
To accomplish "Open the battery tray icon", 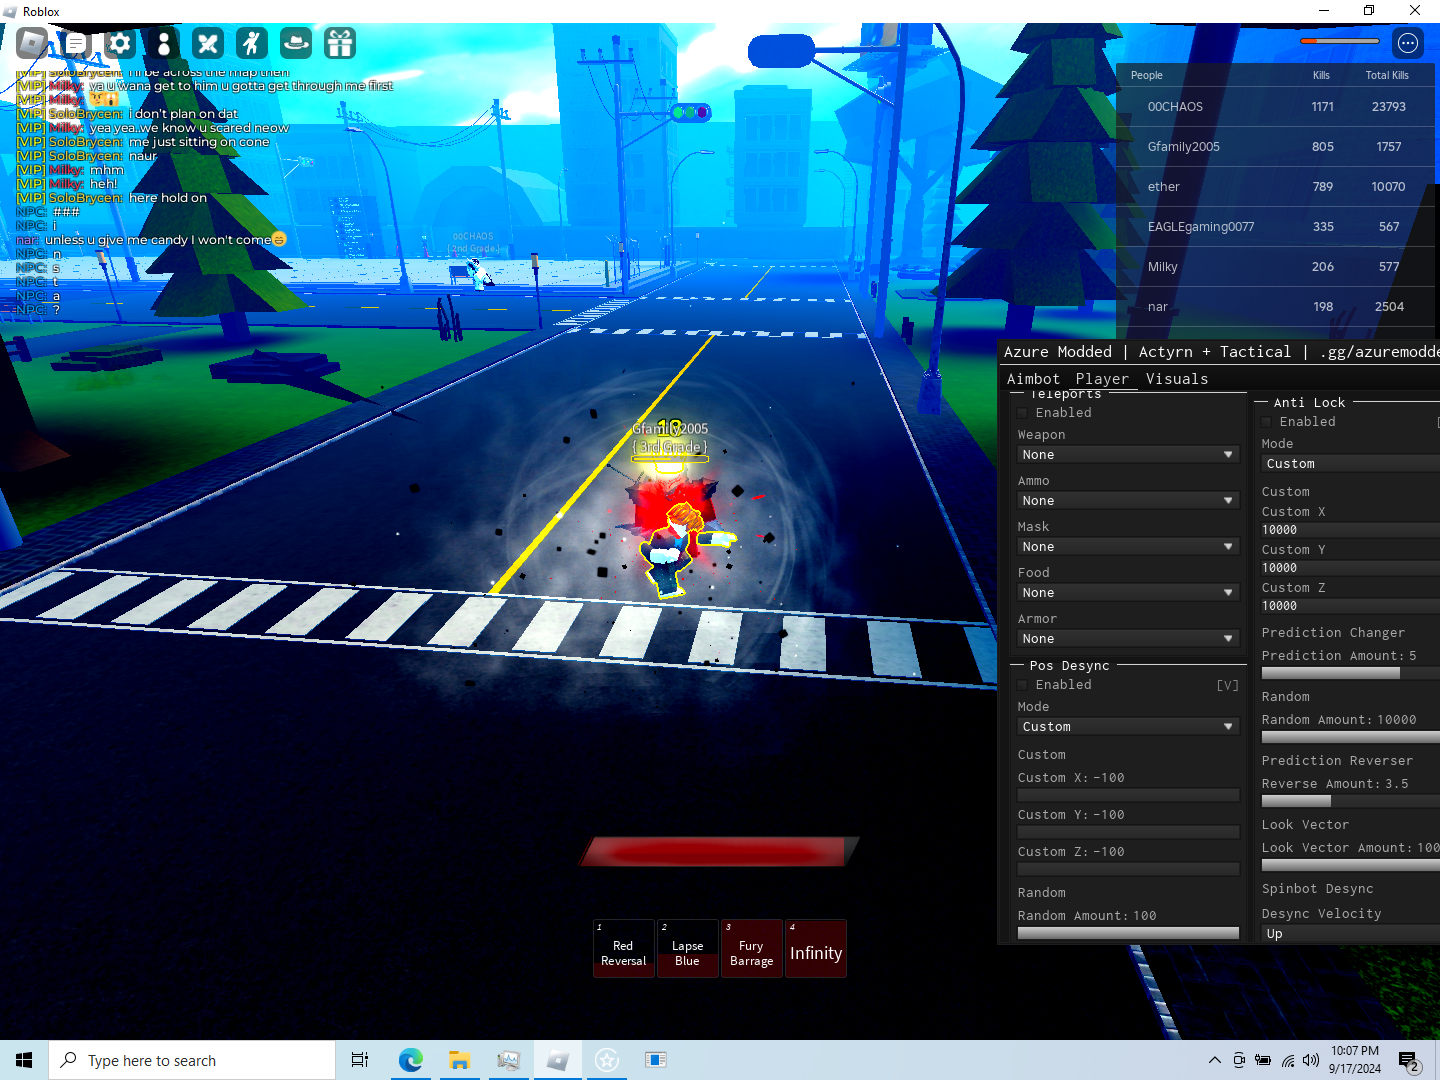I will click(x=1263, y=1060).
